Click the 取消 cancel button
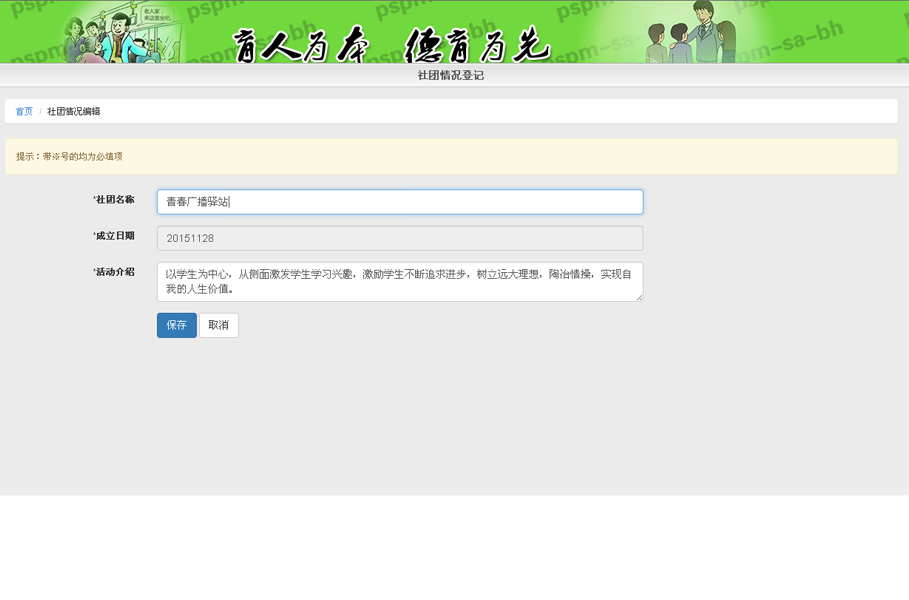 [x=218, y=325]
